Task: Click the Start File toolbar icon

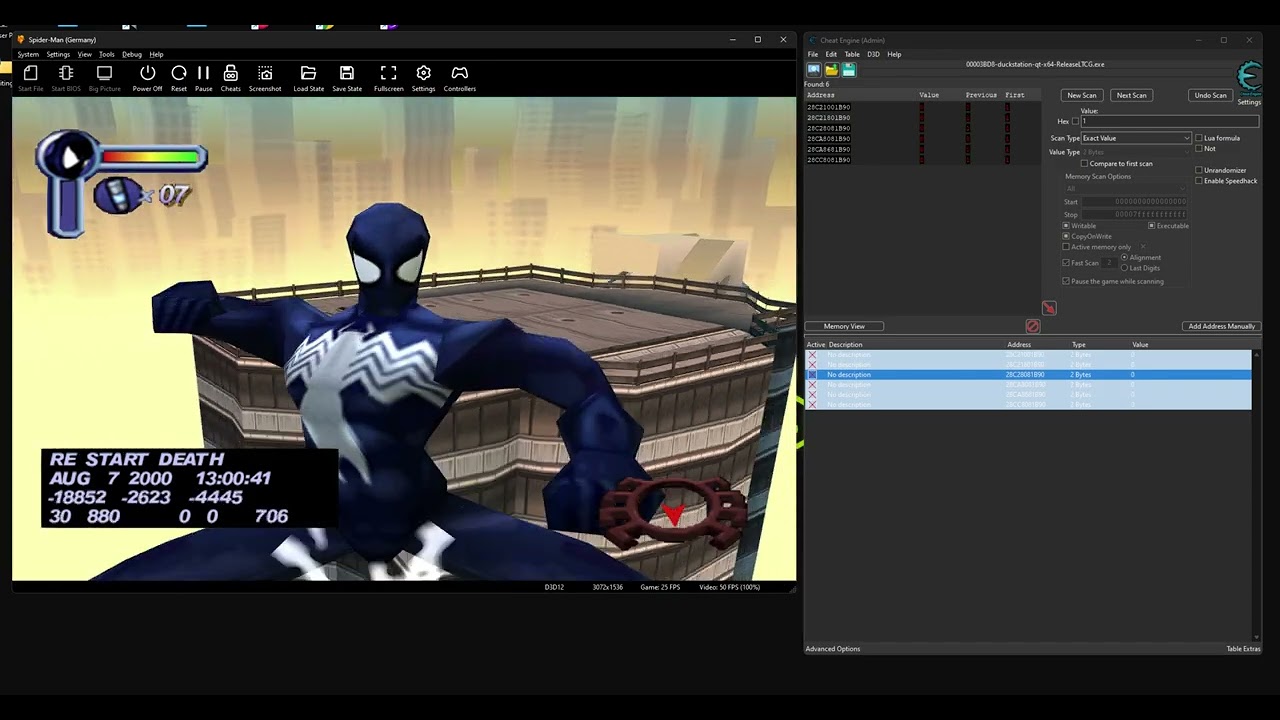Action: 31,73
